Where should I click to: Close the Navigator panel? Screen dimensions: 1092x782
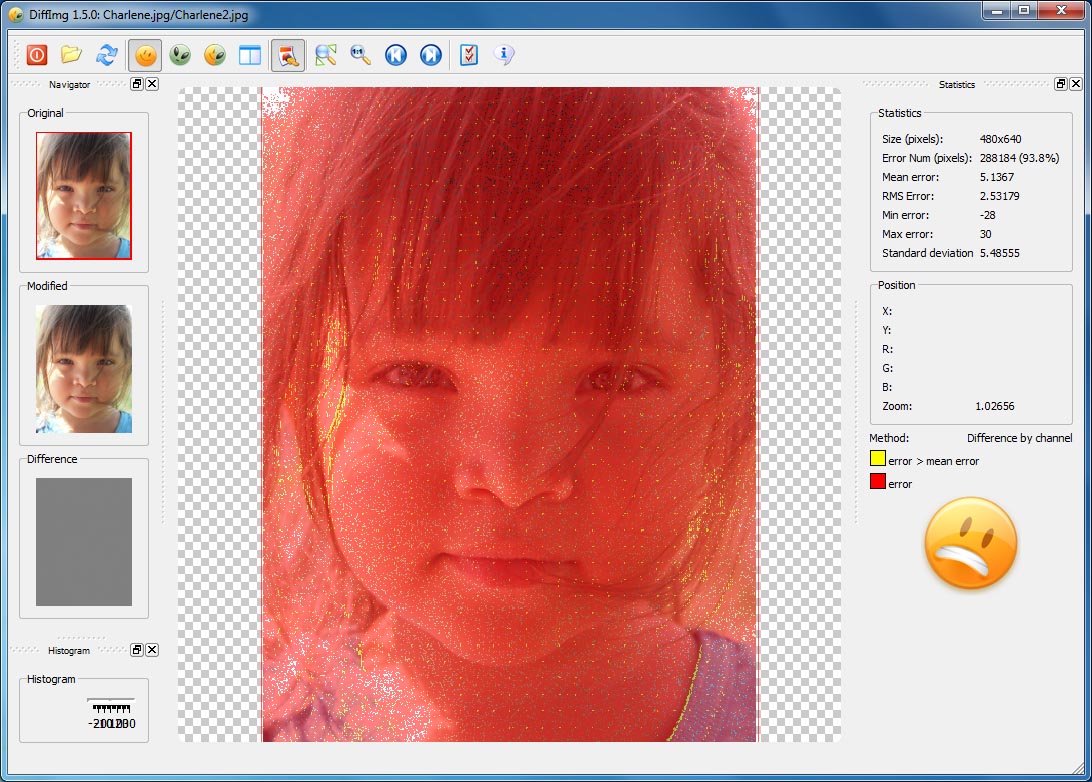tap(152, 85)
